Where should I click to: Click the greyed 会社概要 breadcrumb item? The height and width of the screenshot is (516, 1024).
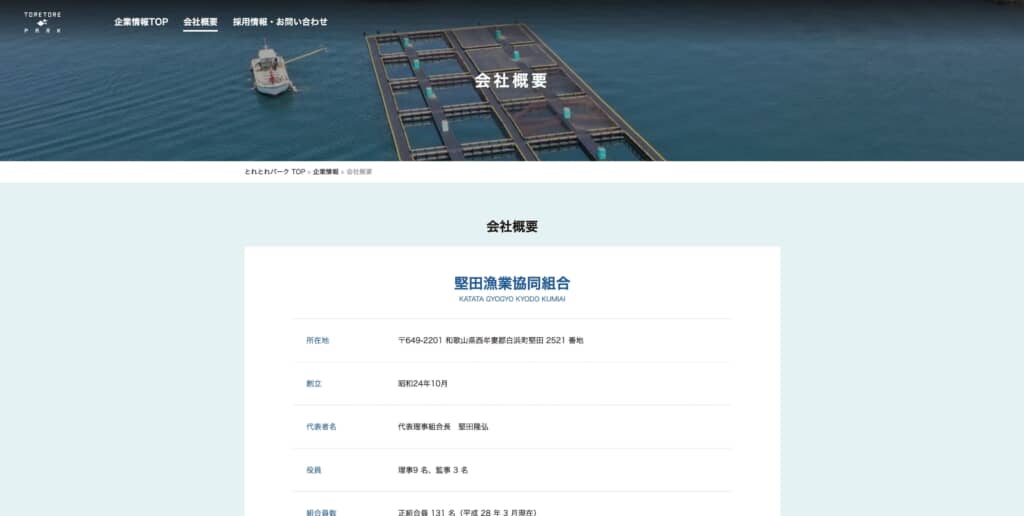[359, 172]
